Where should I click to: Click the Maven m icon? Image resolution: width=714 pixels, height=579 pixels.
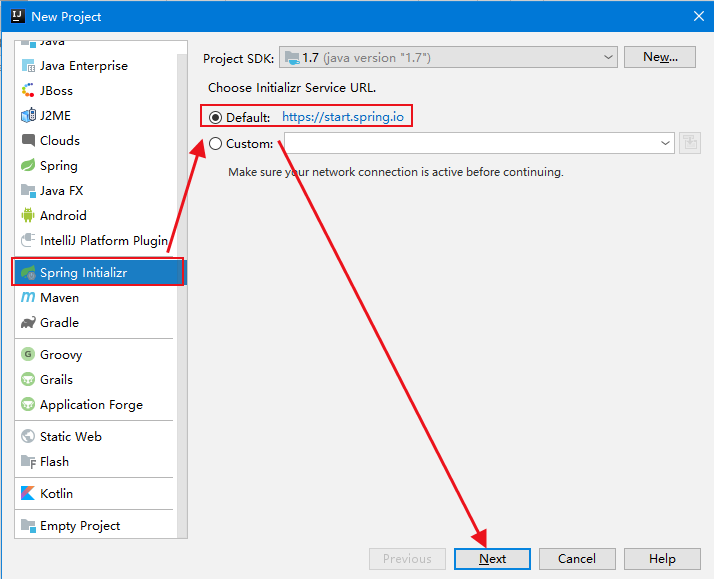(28, 297)
